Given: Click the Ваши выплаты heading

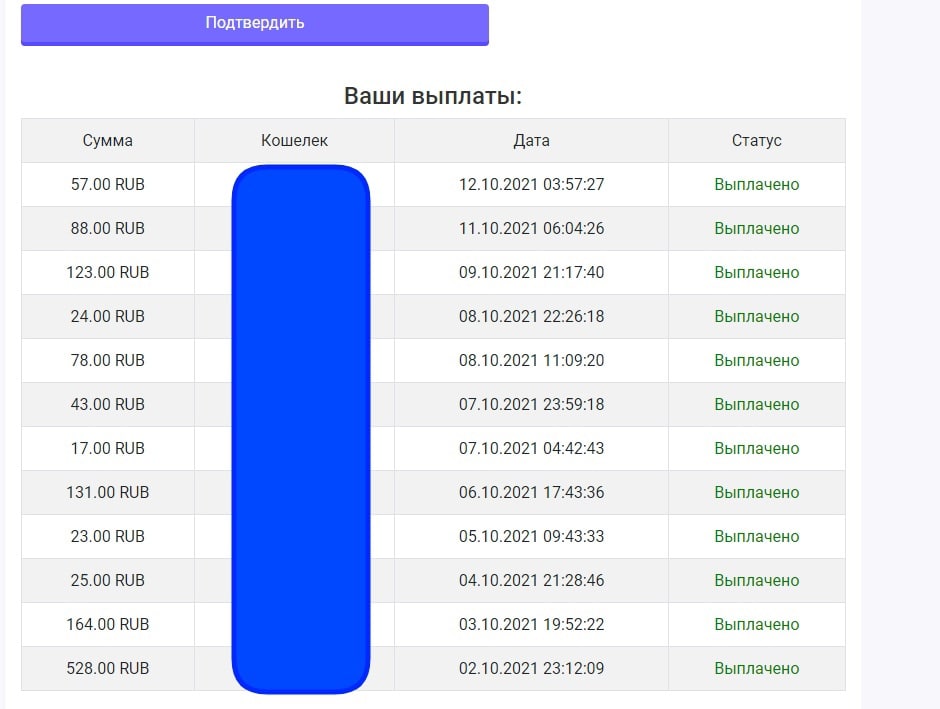Looking at the screenshot, I should pos(433,96).
